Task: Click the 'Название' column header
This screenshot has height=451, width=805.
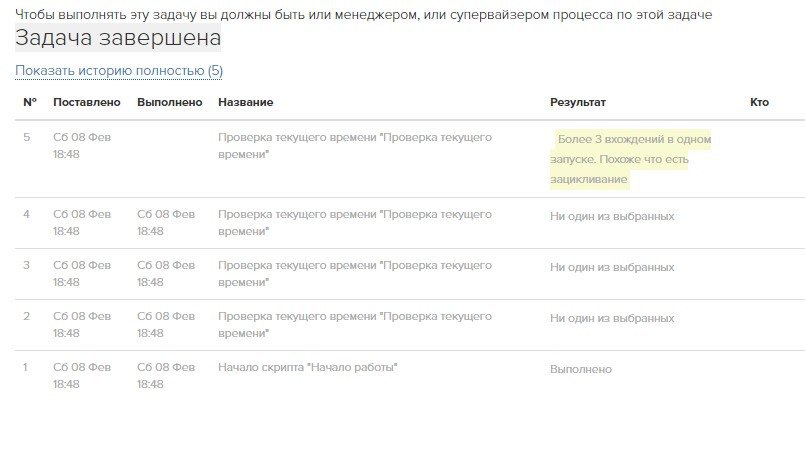Action: [245, 102]
